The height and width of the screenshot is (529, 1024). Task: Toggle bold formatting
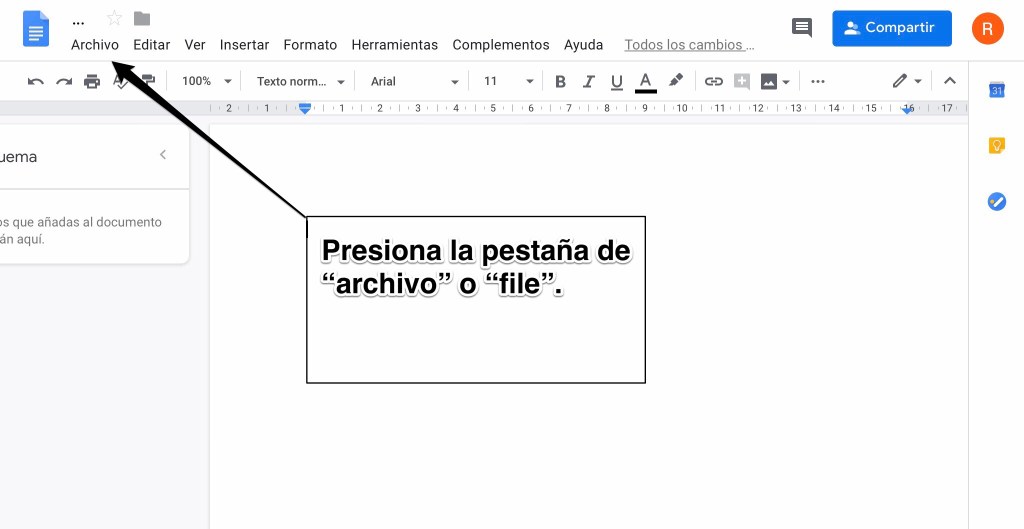(560, 81)
